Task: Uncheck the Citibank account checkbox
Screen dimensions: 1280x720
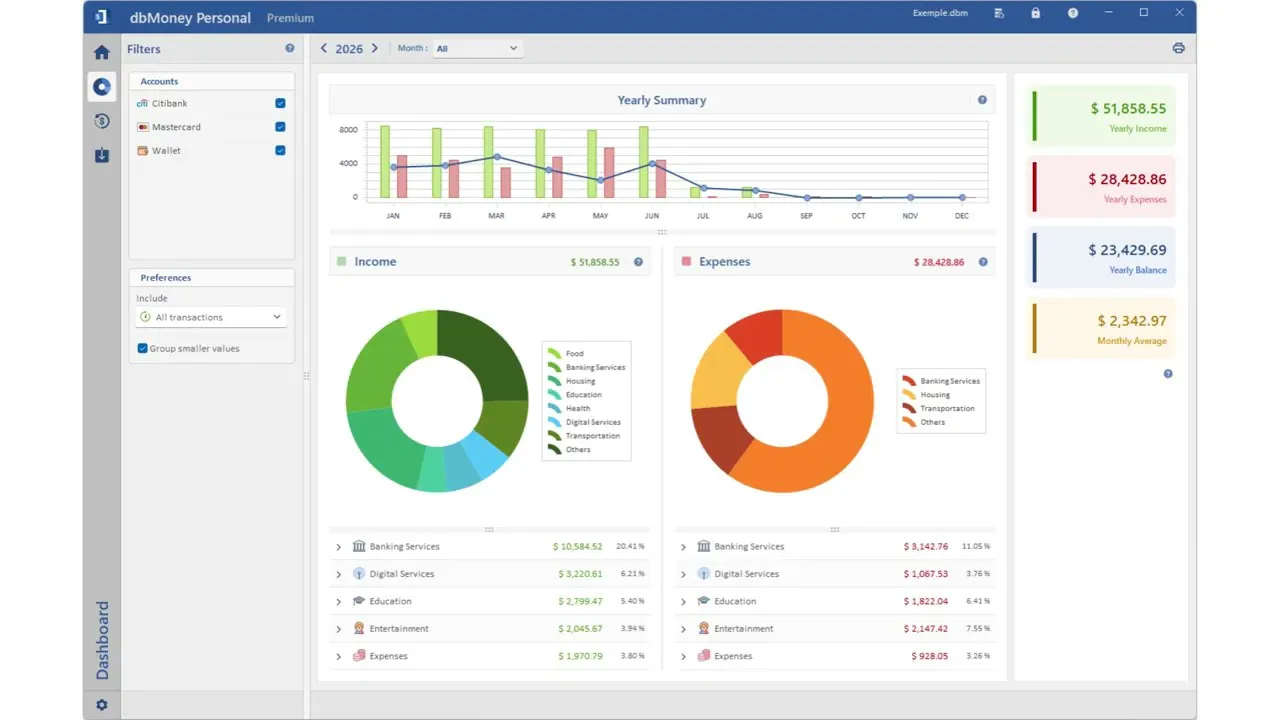Action: [x=280, y=103]
